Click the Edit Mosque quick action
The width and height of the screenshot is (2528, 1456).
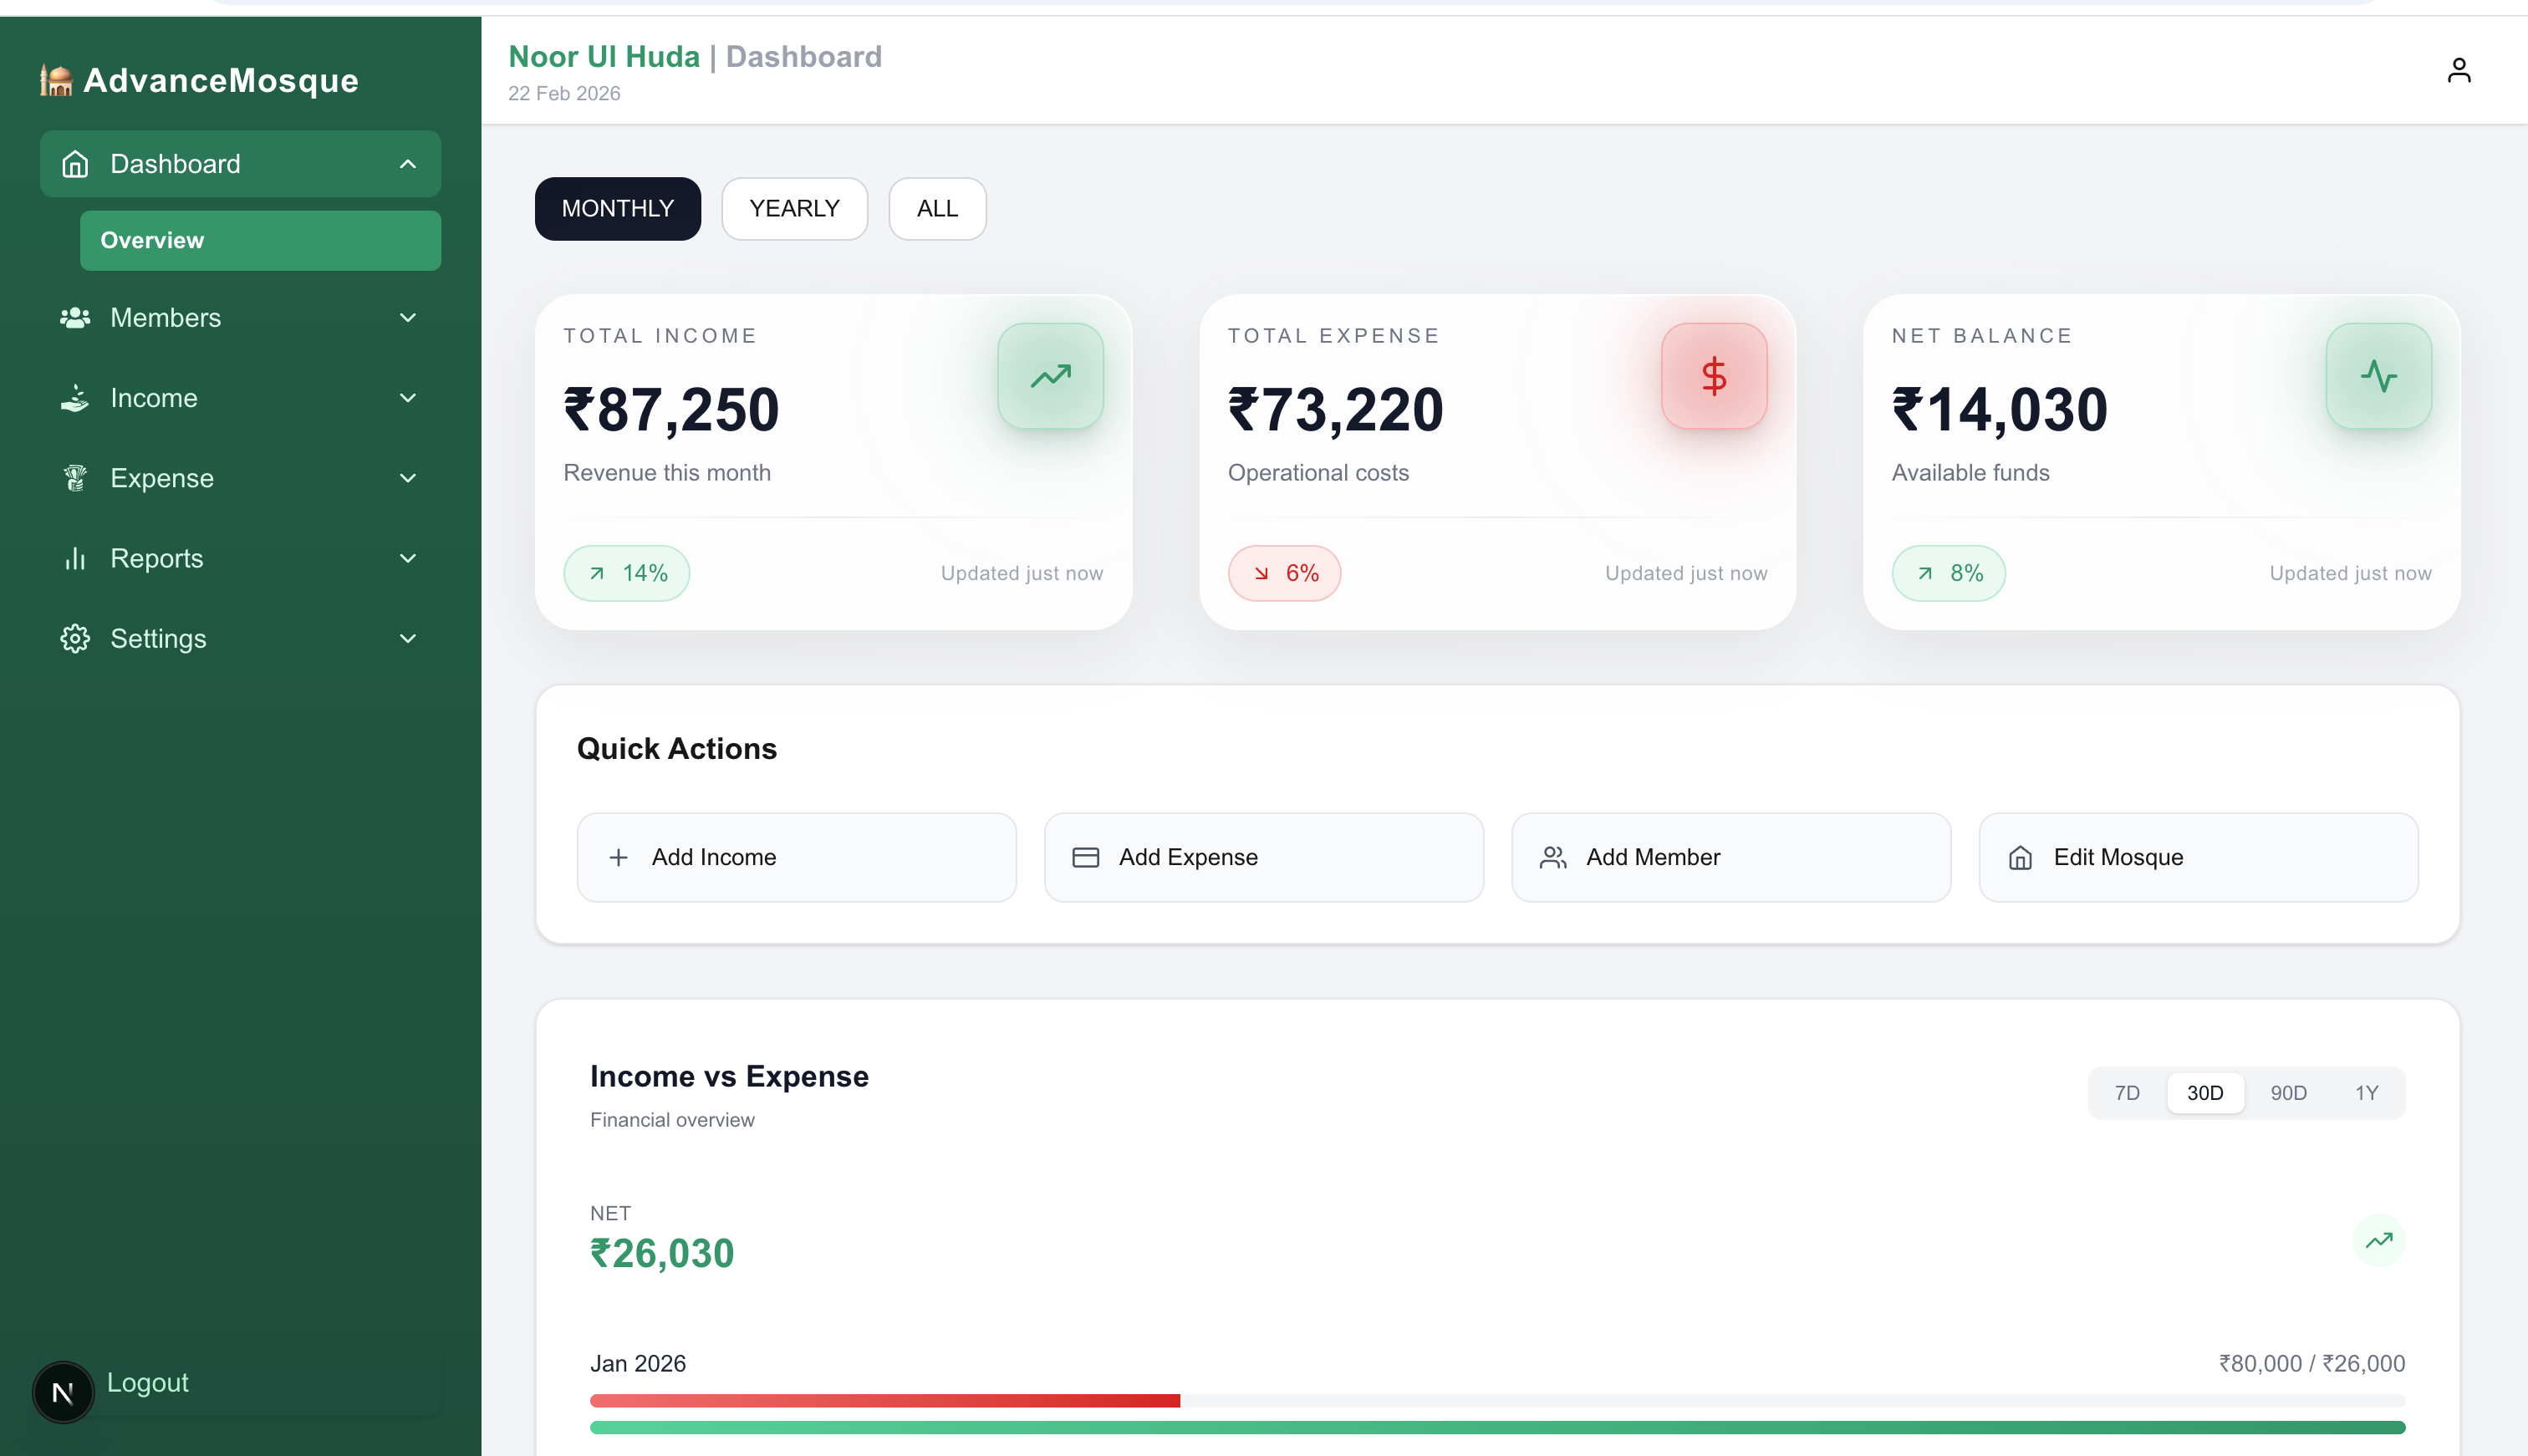pos(2197,857)
